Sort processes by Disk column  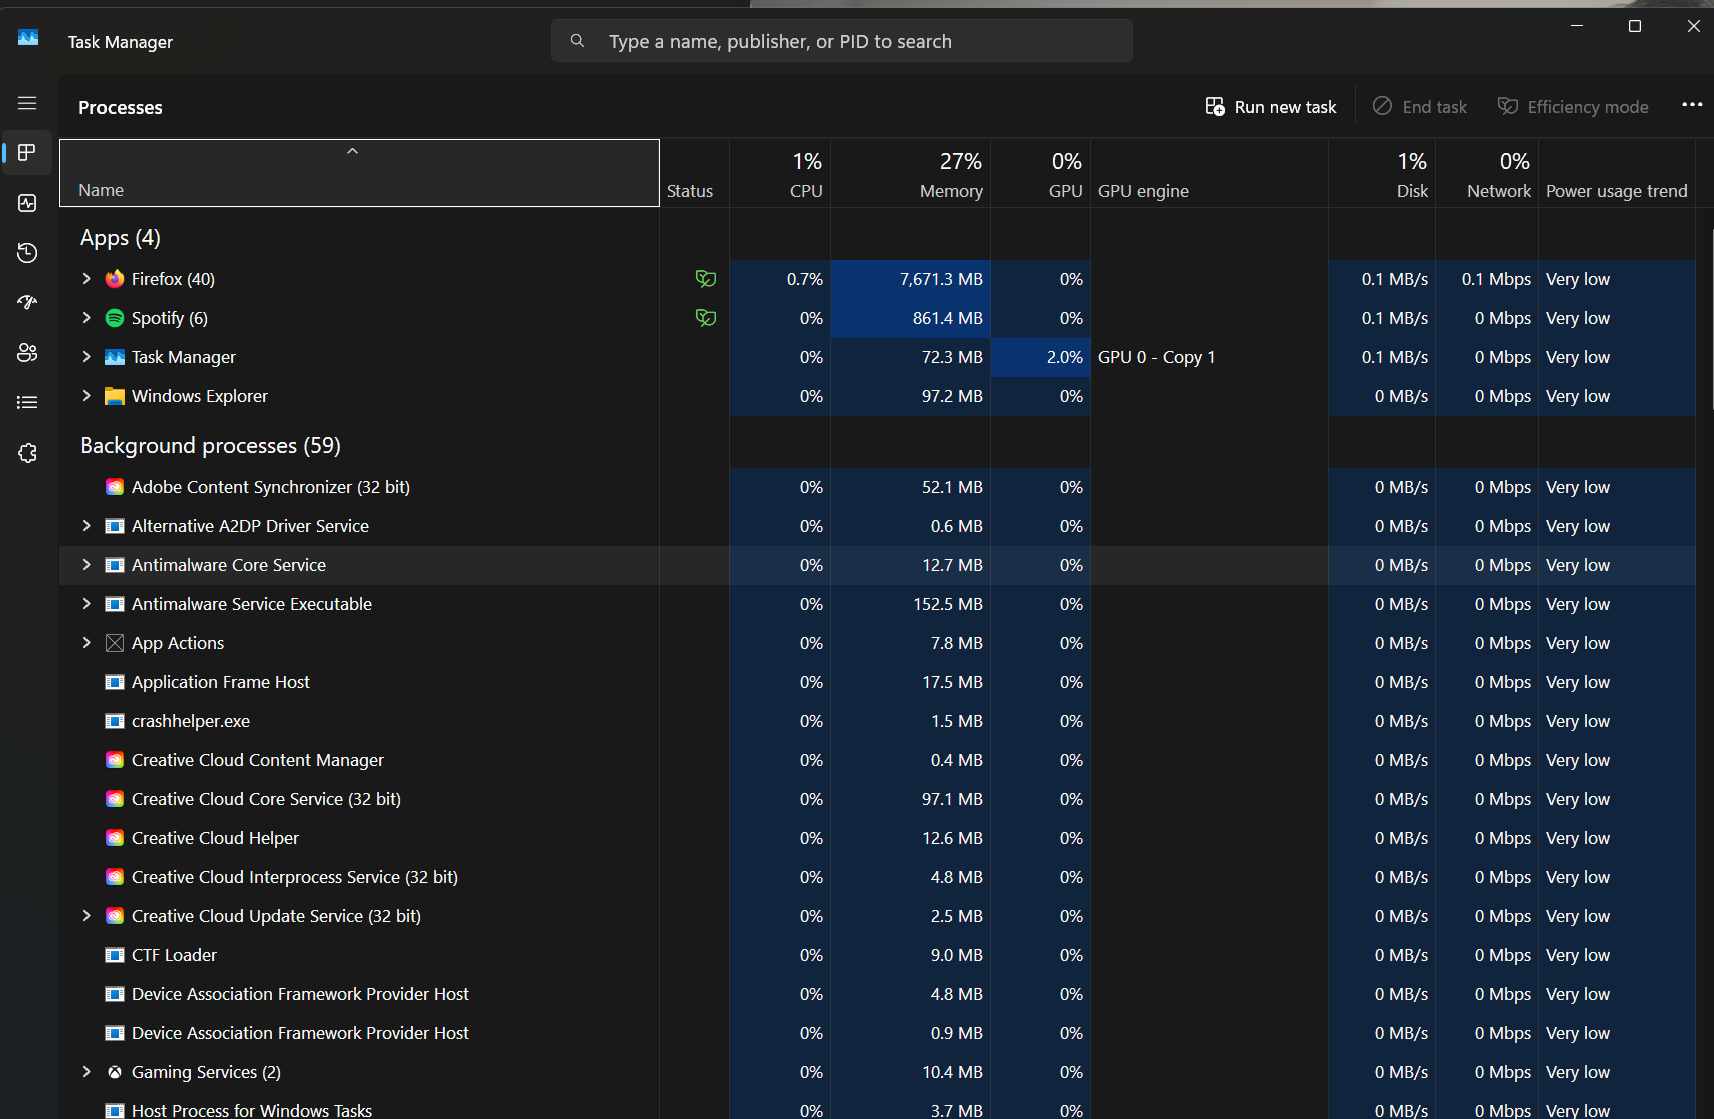coord(1382,173)
